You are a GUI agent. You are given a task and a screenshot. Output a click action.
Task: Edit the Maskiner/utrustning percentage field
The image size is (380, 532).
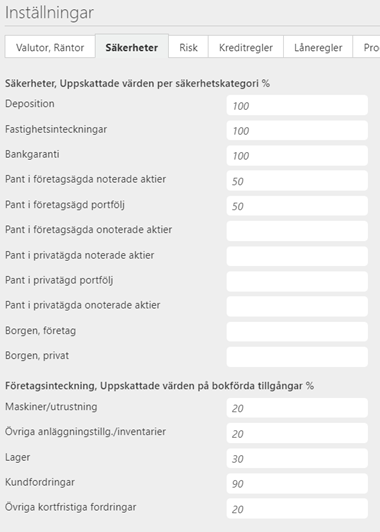tap(297, 408)
